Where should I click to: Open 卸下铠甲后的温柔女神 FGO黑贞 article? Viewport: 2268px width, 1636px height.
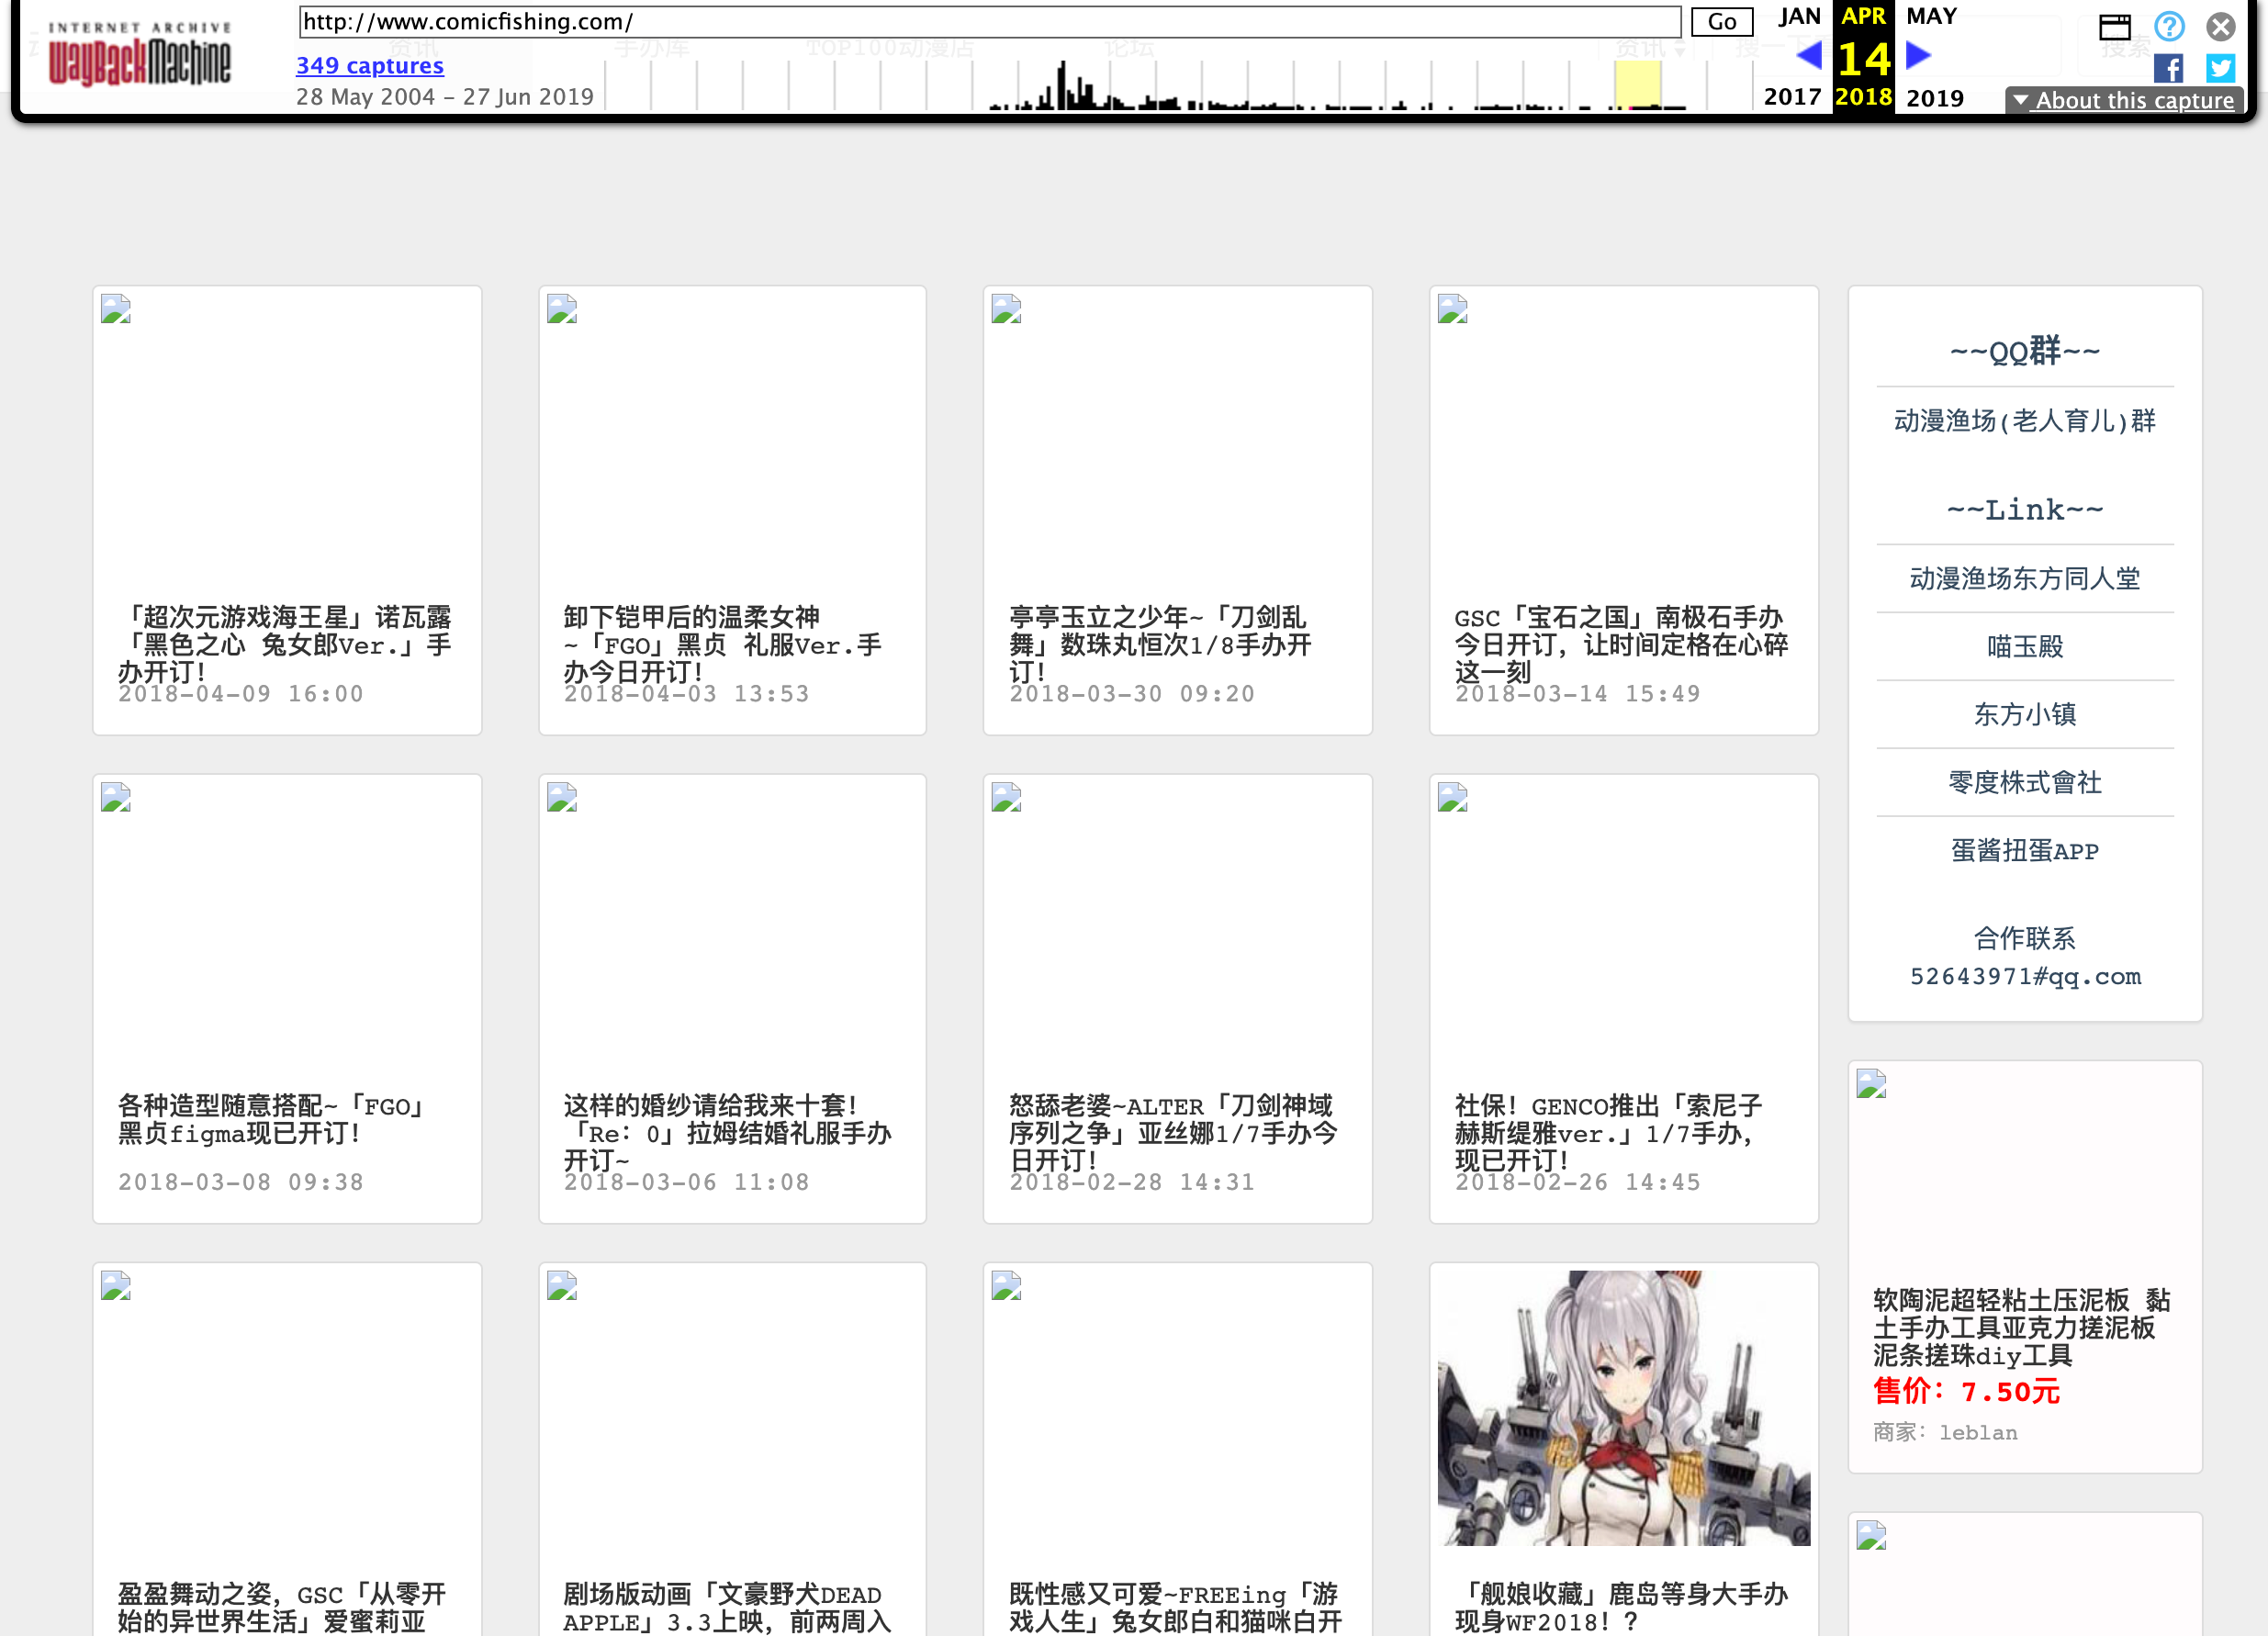pyautogui.click(x=723, y=644)
